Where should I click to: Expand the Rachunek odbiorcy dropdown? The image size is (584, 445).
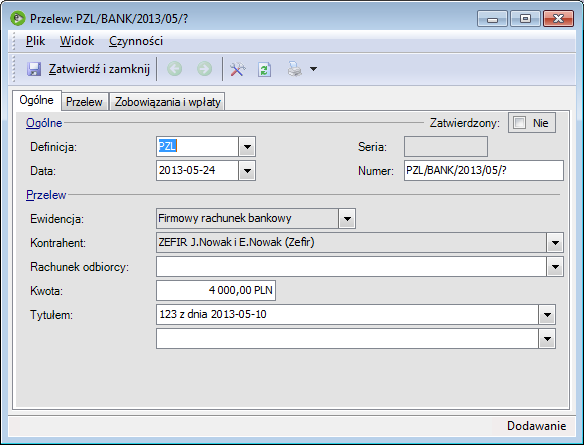(x=555, y=267)
